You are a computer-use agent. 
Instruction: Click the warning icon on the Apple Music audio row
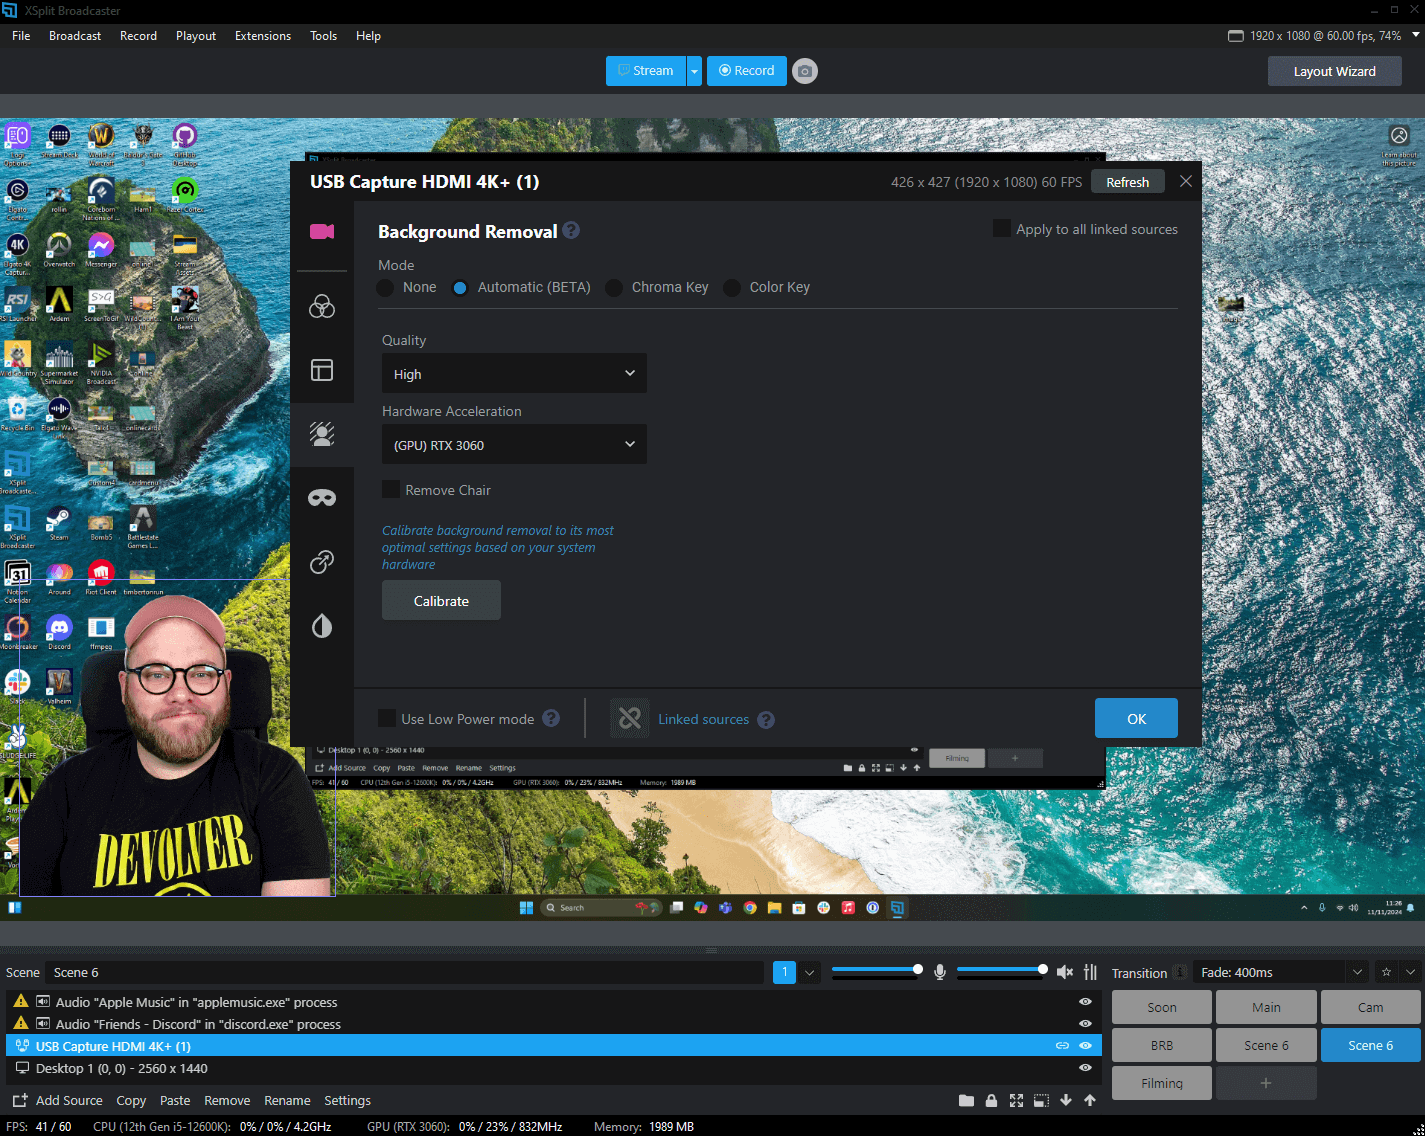coord(20,1001)
